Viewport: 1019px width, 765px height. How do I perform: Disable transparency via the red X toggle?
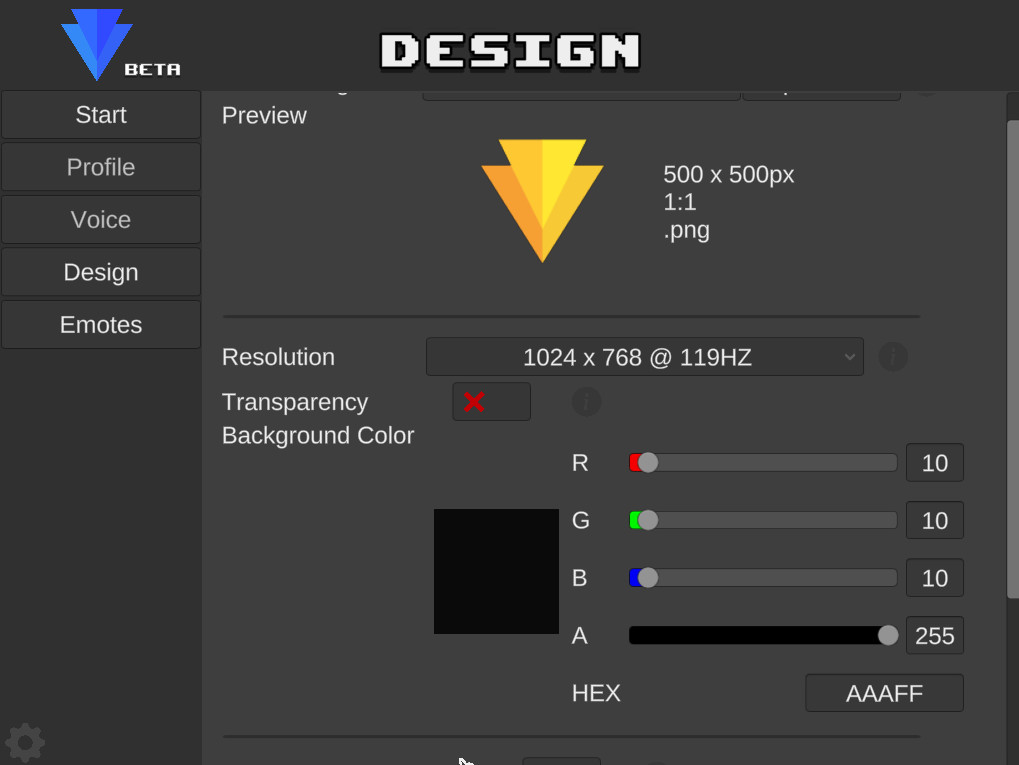(x=490, y=401)
